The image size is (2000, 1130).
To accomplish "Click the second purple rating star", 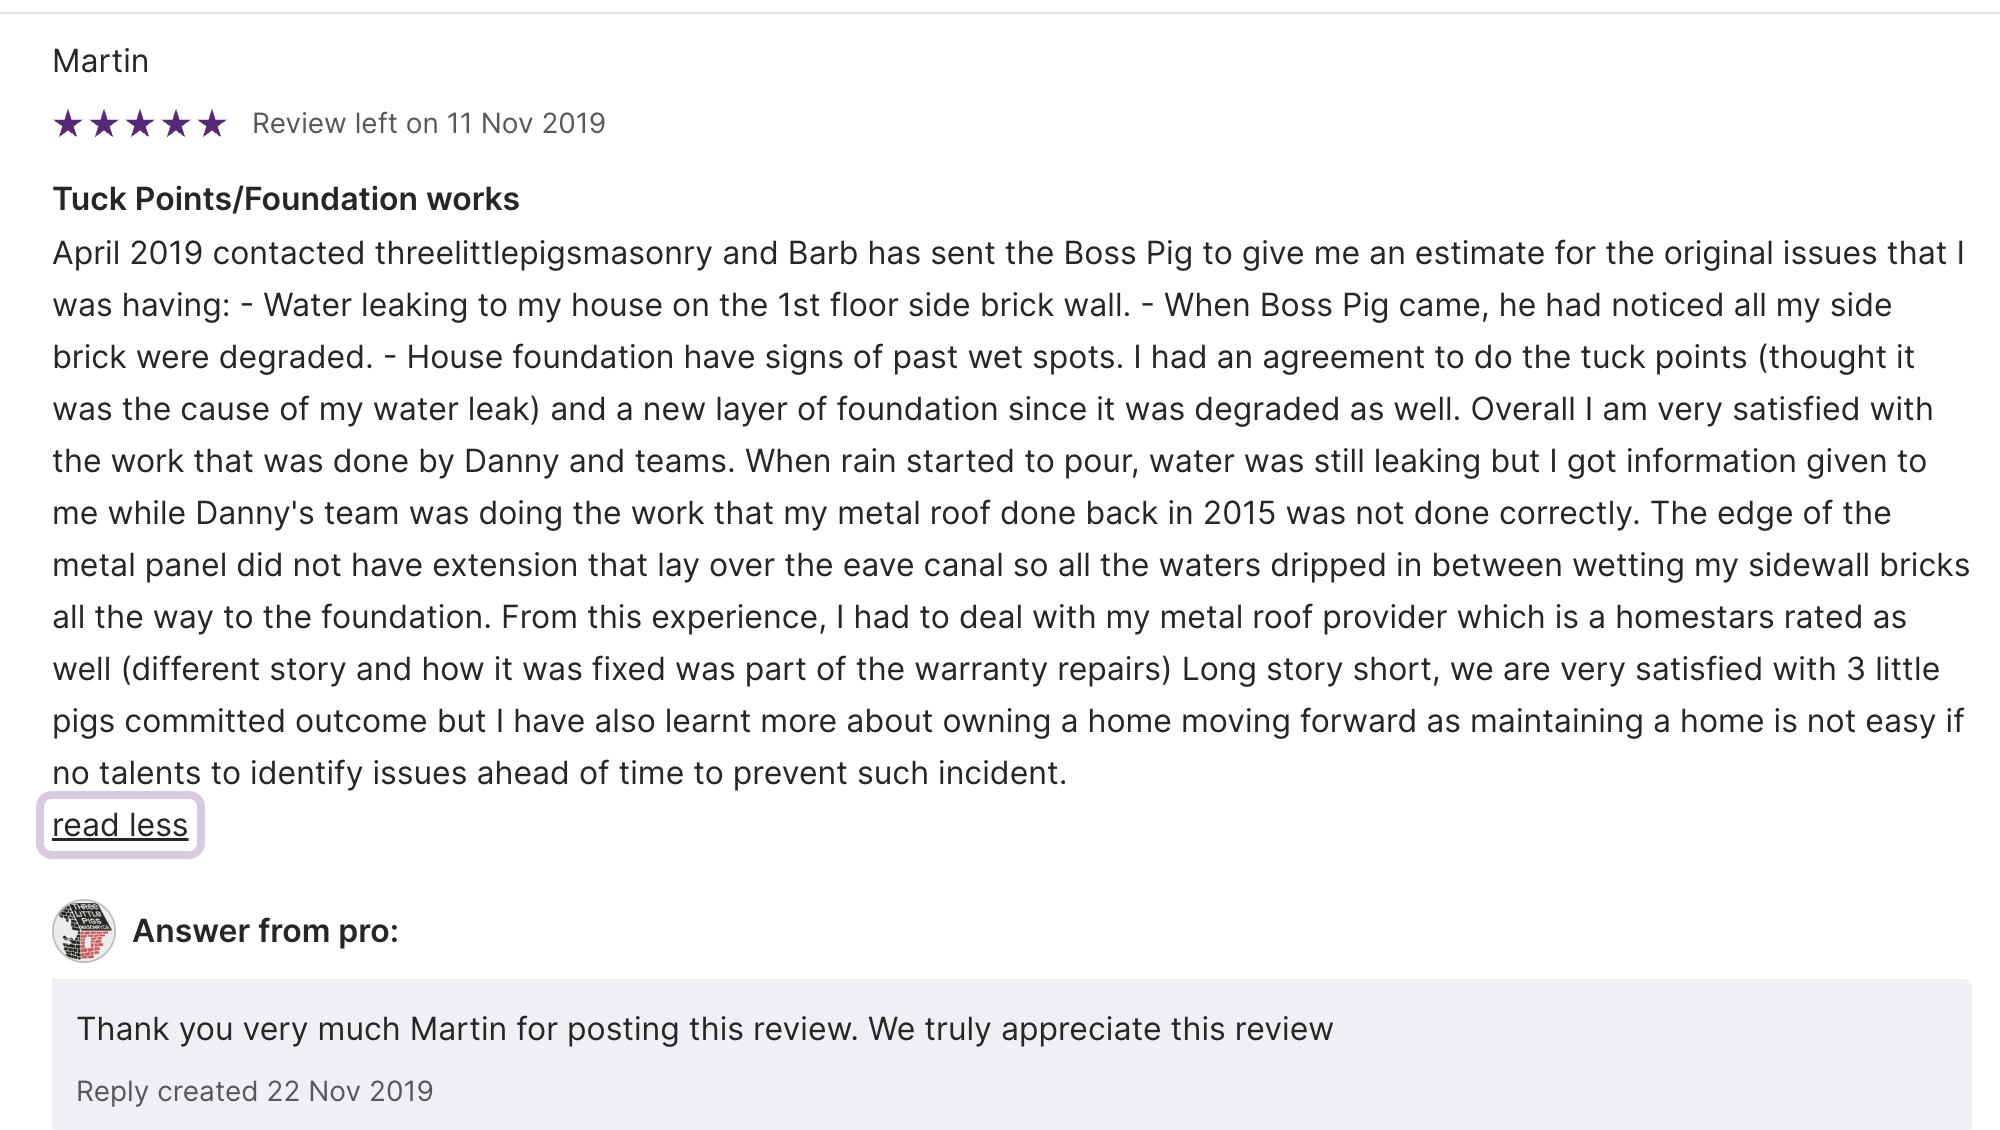I will [x=104, y=124].
